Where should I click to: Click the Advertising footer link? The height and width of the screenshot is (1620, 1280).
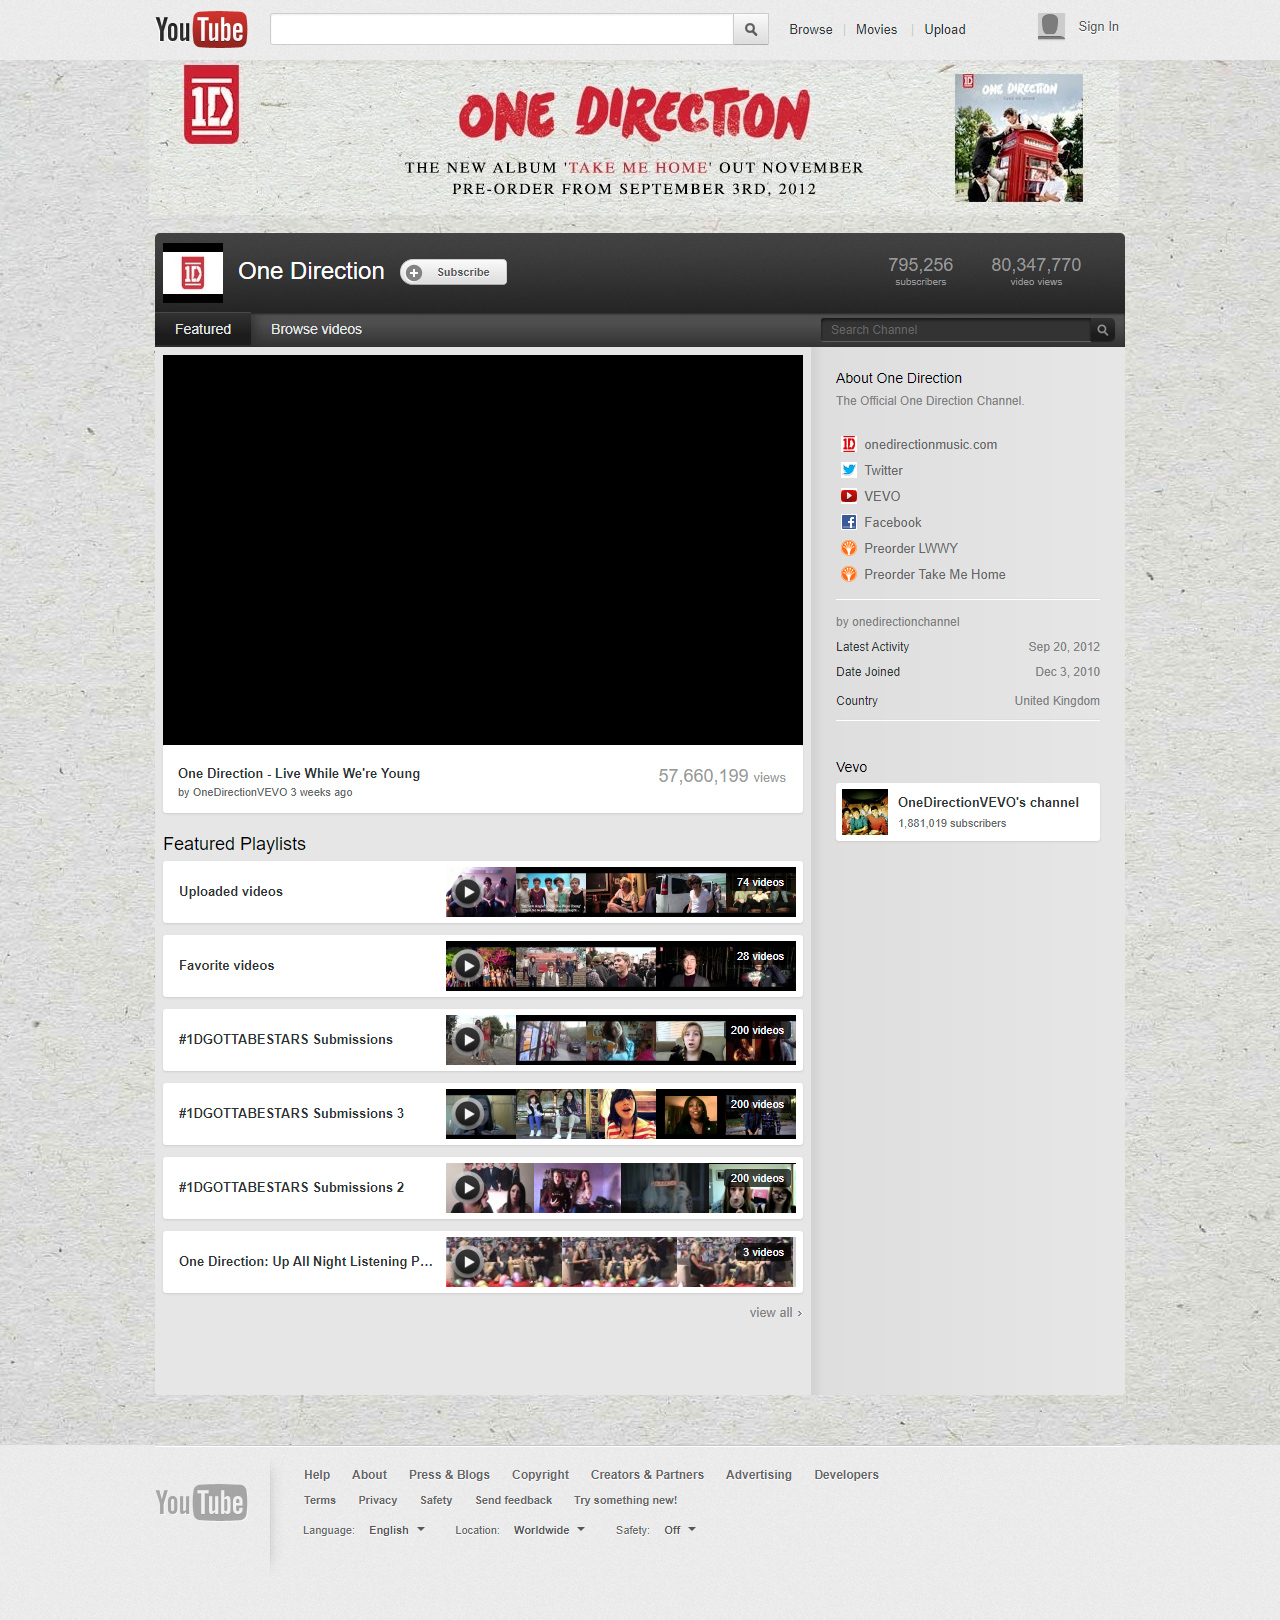(x=759, y=1475)
